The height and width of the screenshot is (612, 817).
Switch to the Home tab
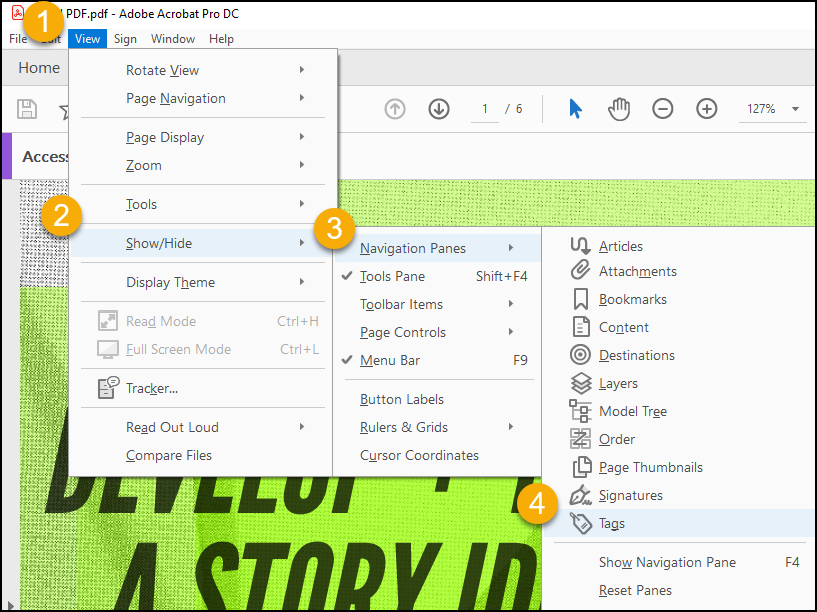pyautogui.click(x=39, y=68)
